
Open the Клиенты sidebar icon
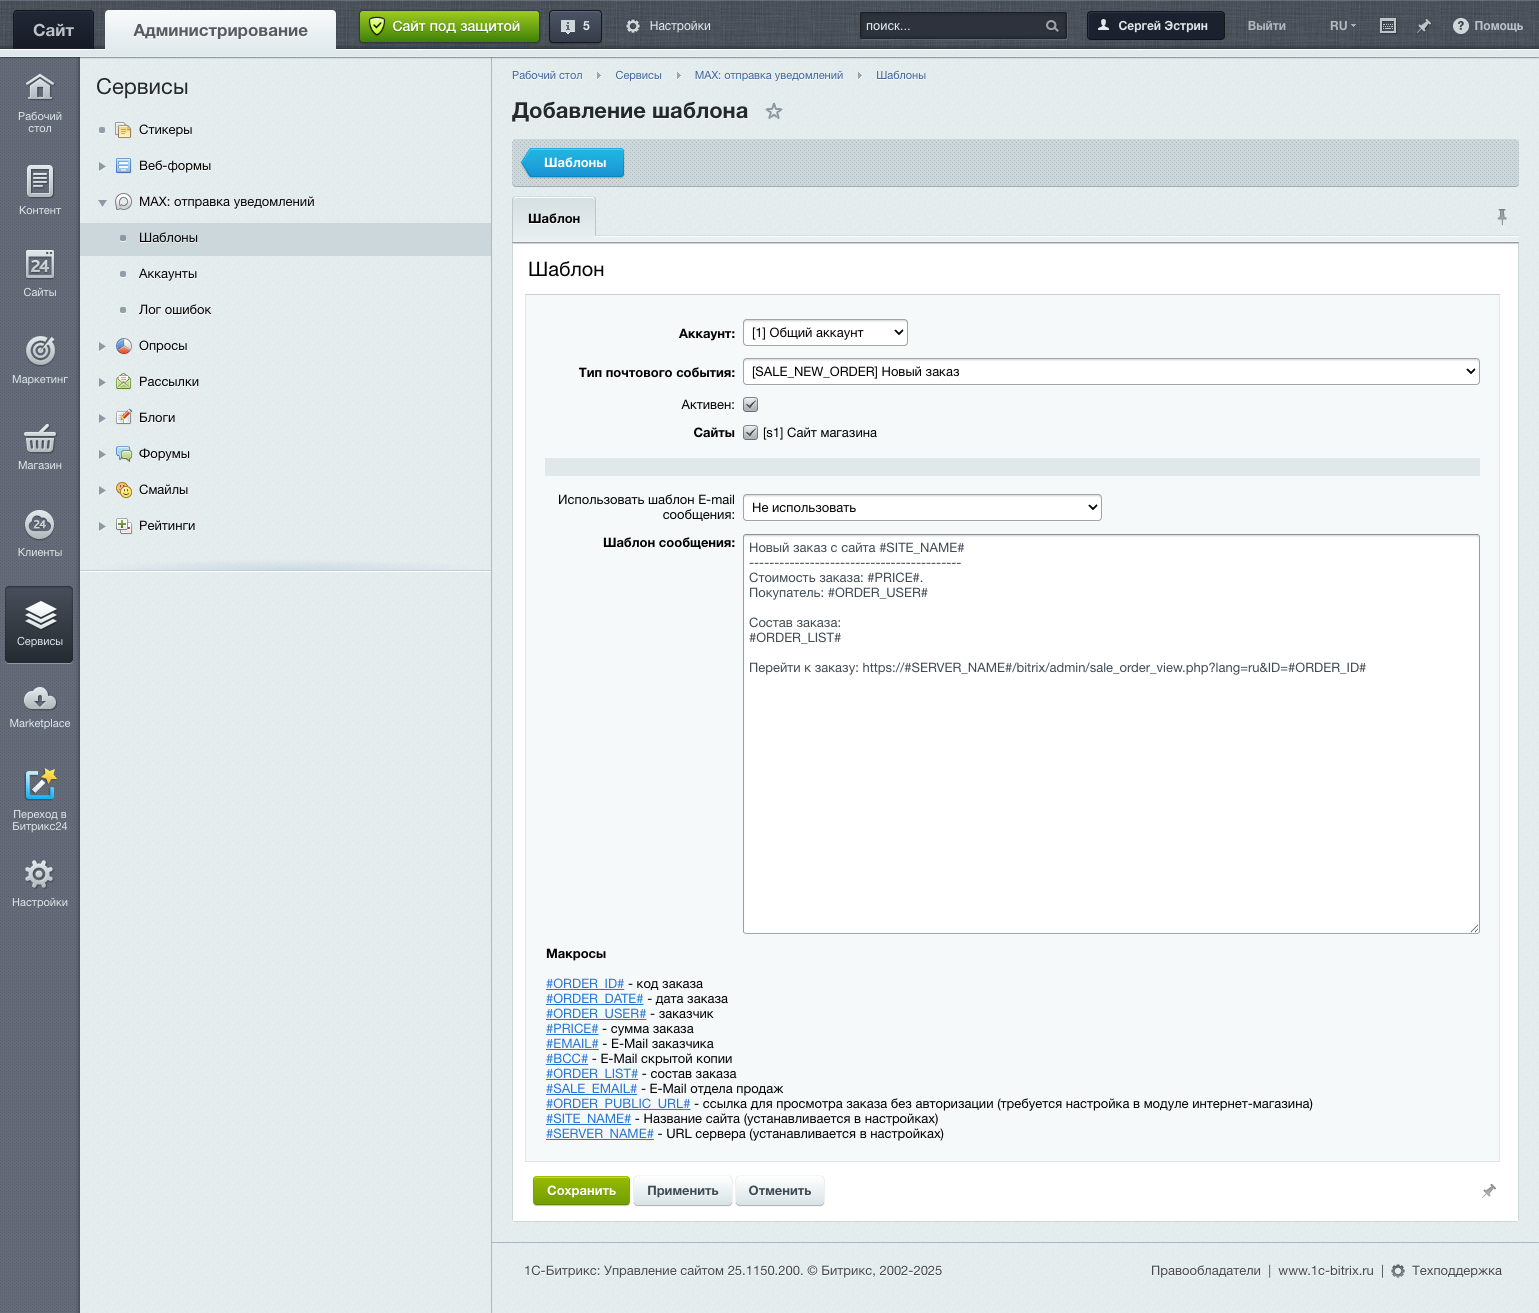39,528
